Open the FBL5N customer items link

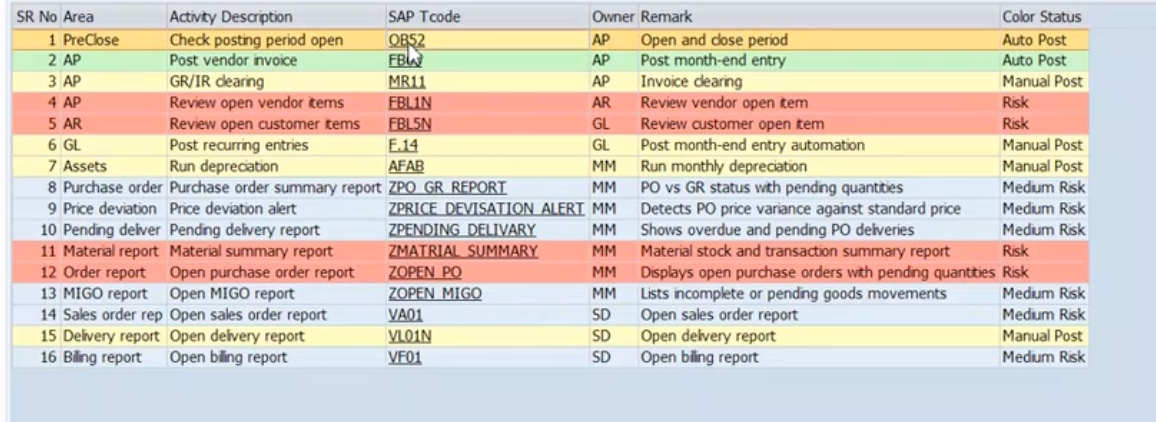click(407, 123)
